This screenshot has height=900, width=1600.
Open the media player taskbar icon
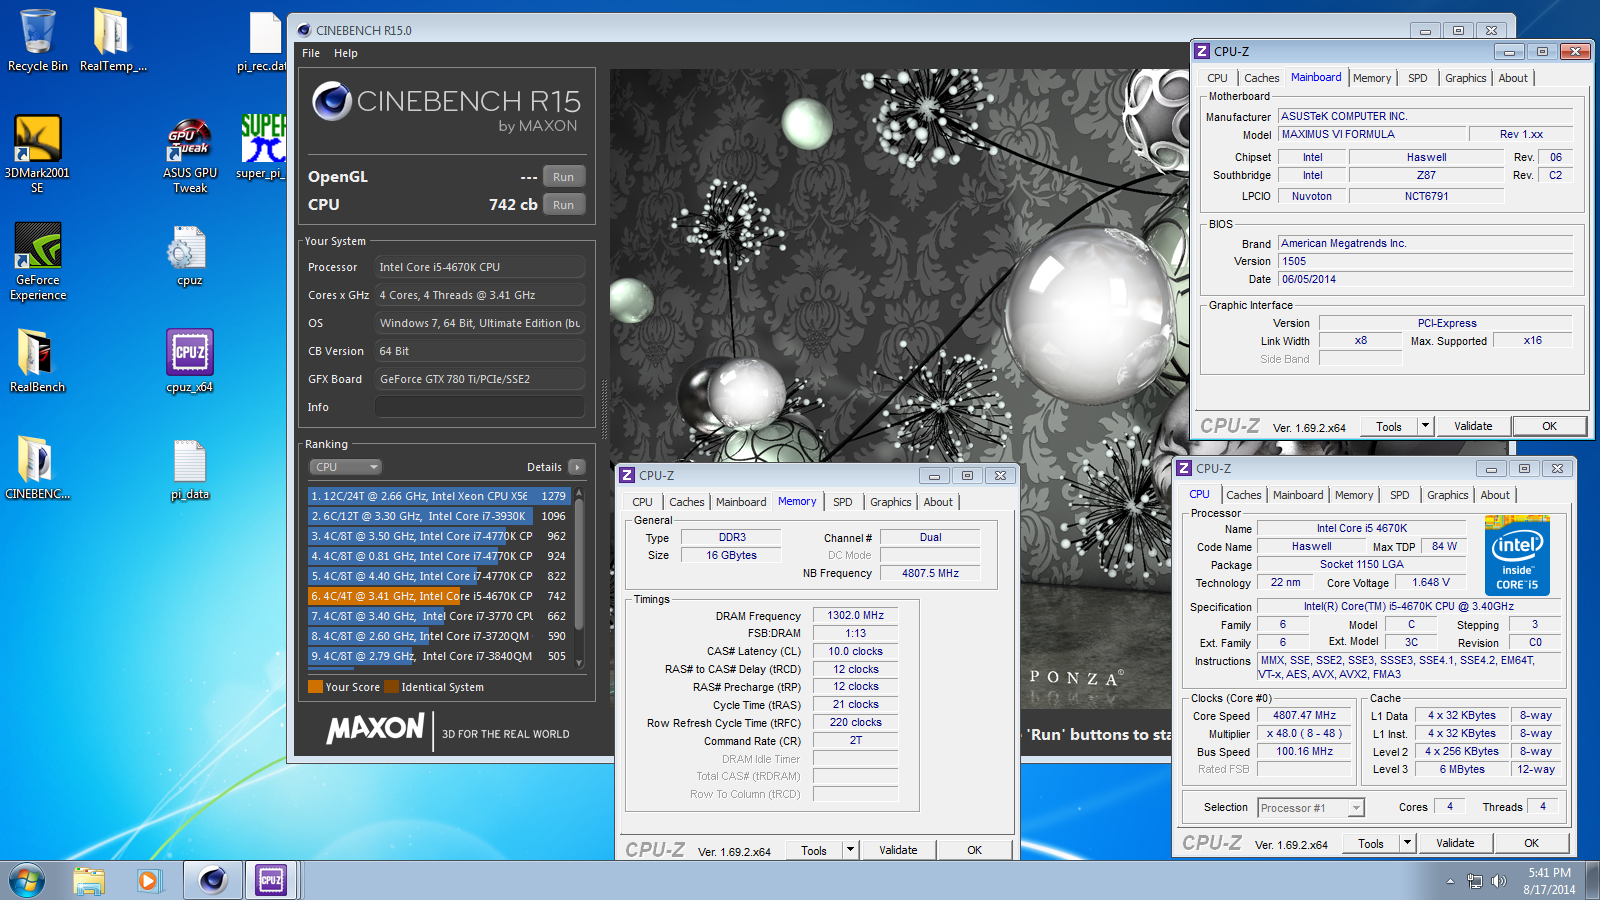[148, 880]
